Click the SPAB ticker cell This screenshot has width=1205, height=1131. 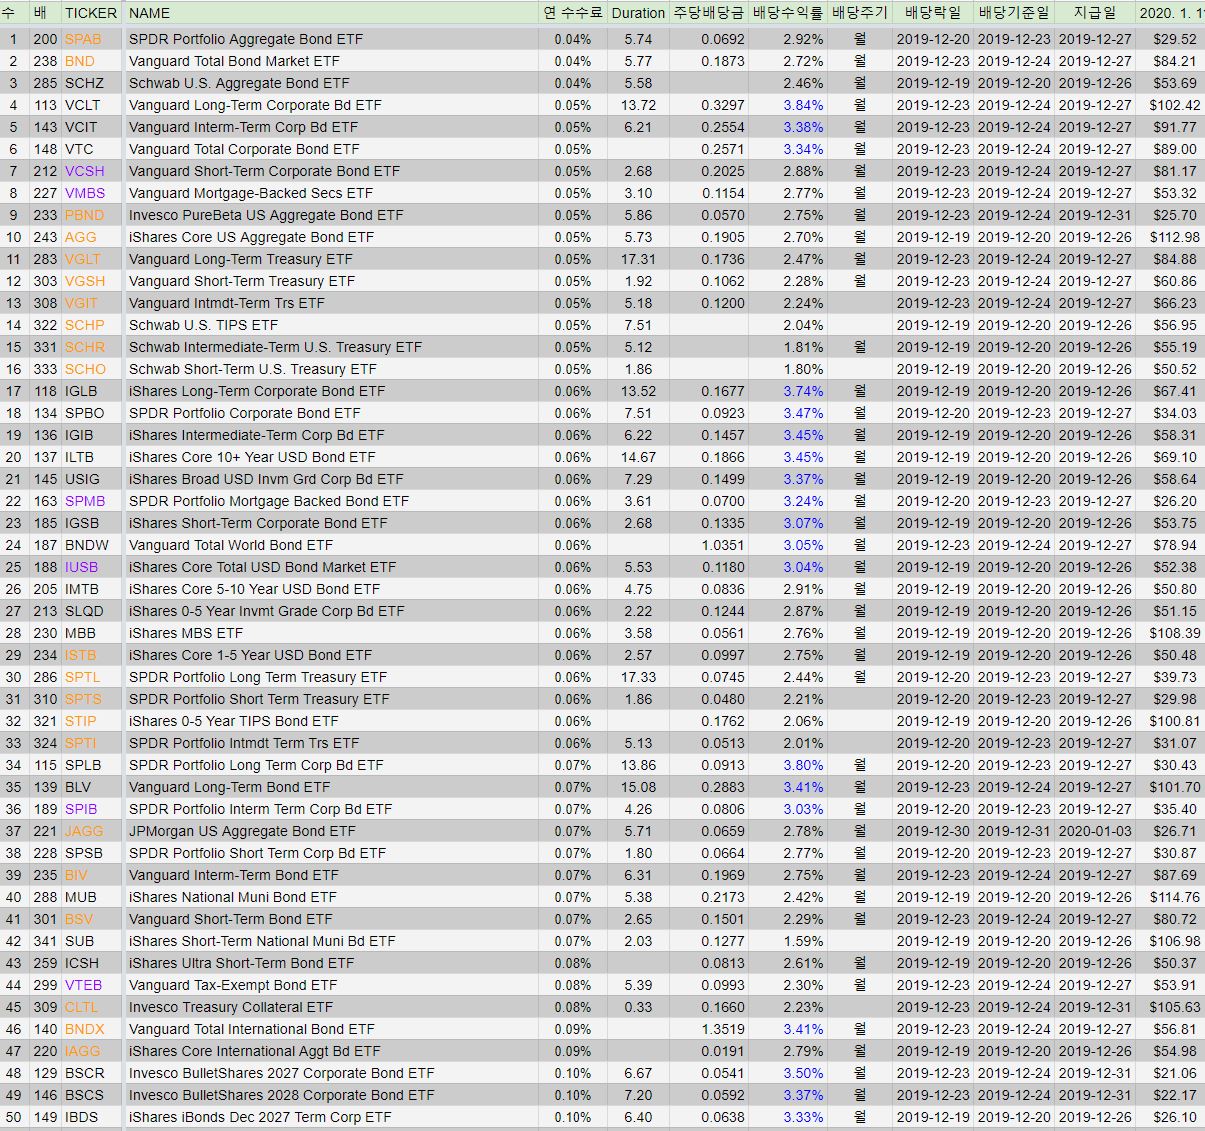pos(83,39)
